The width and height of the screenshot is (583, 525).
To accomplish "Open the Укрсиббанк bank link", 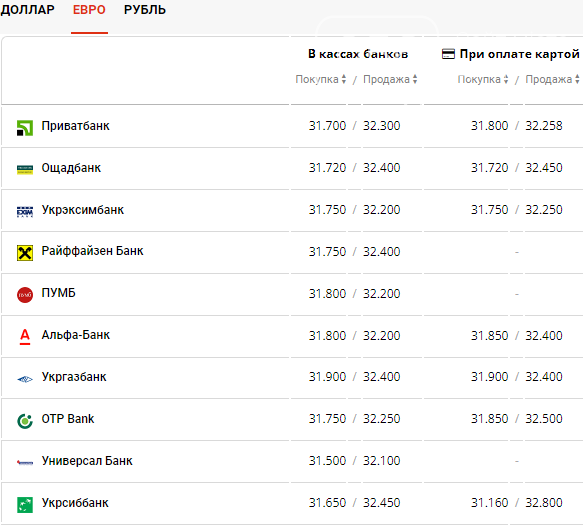I will coord(75,503).
